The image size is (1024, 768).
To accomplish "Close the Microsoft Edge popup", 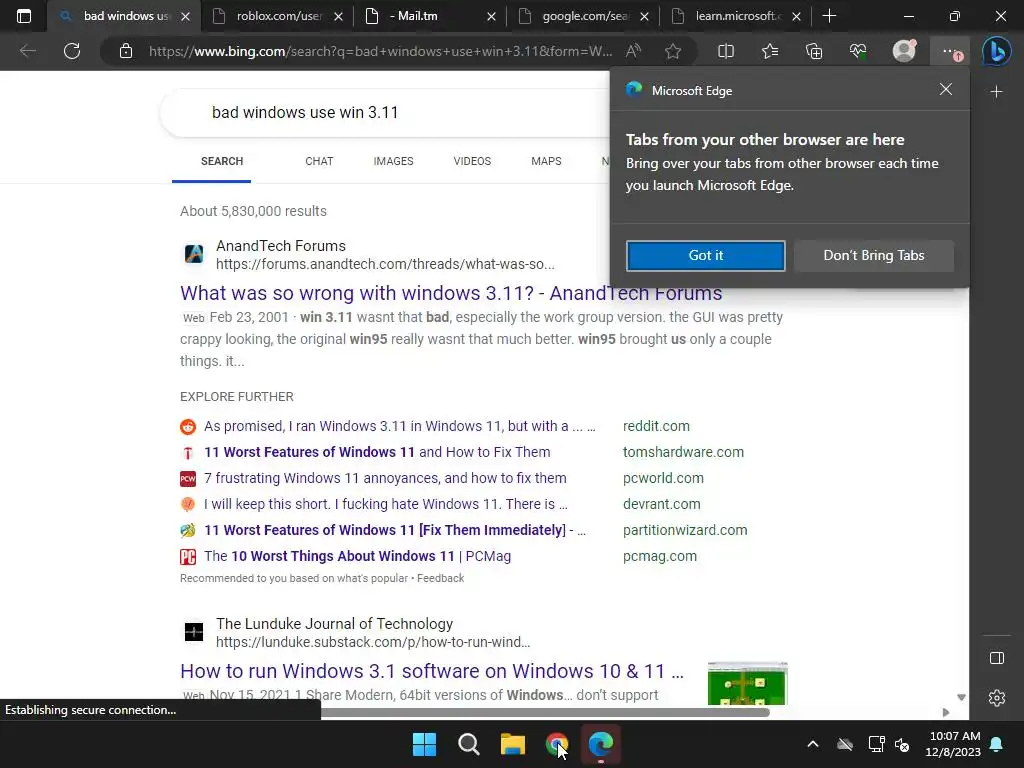I will pos(946,89).
